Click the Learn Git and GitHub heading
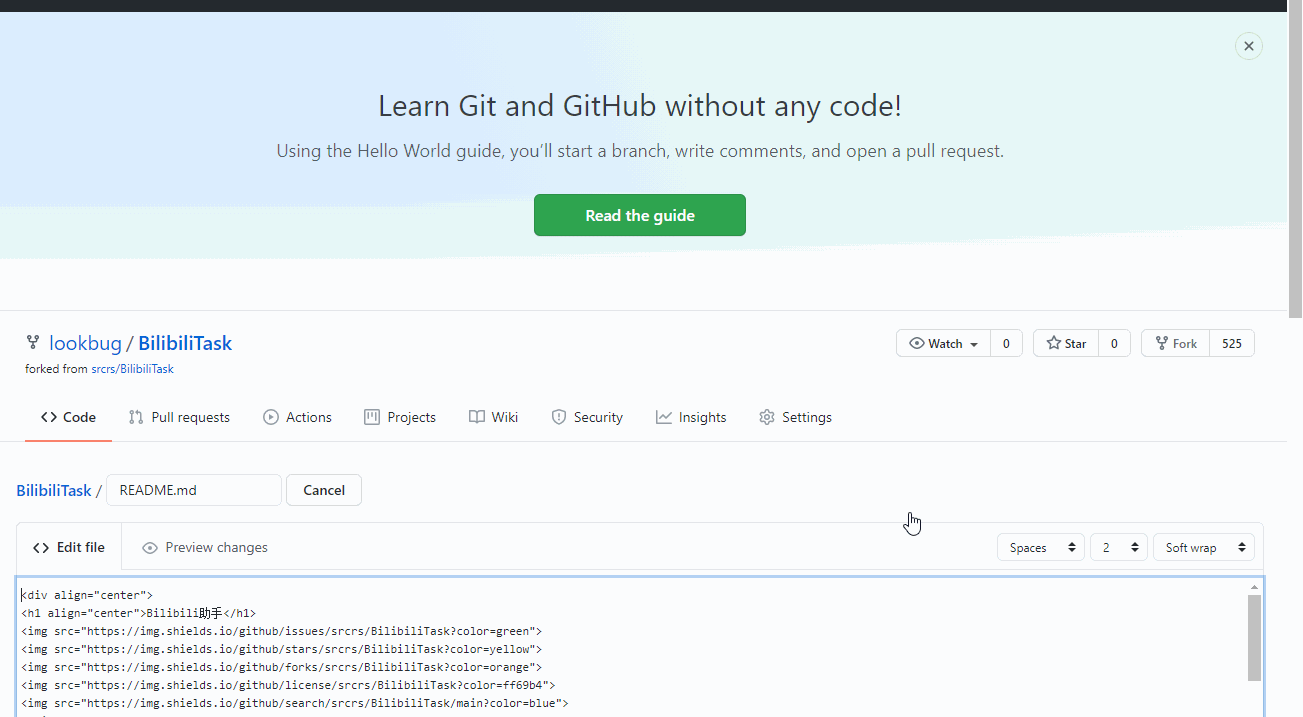 click(640, 105)
